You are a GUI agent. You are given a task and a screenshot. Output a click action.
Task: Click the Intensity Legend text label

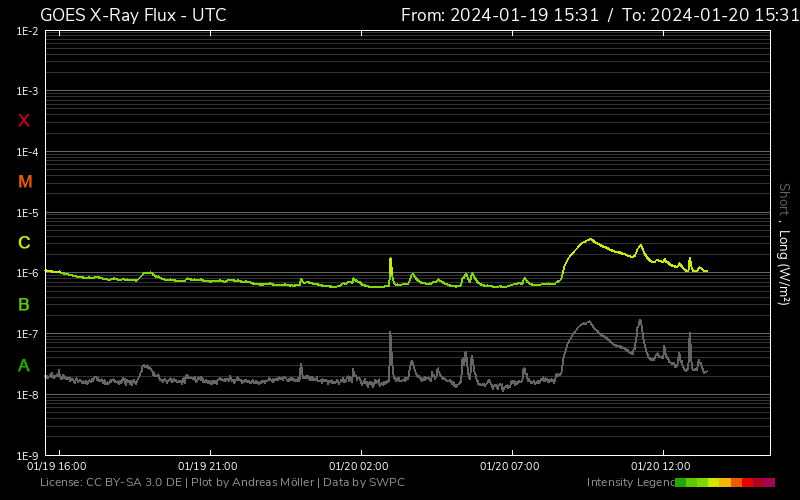pyautogui.click(x=629, y=483)
